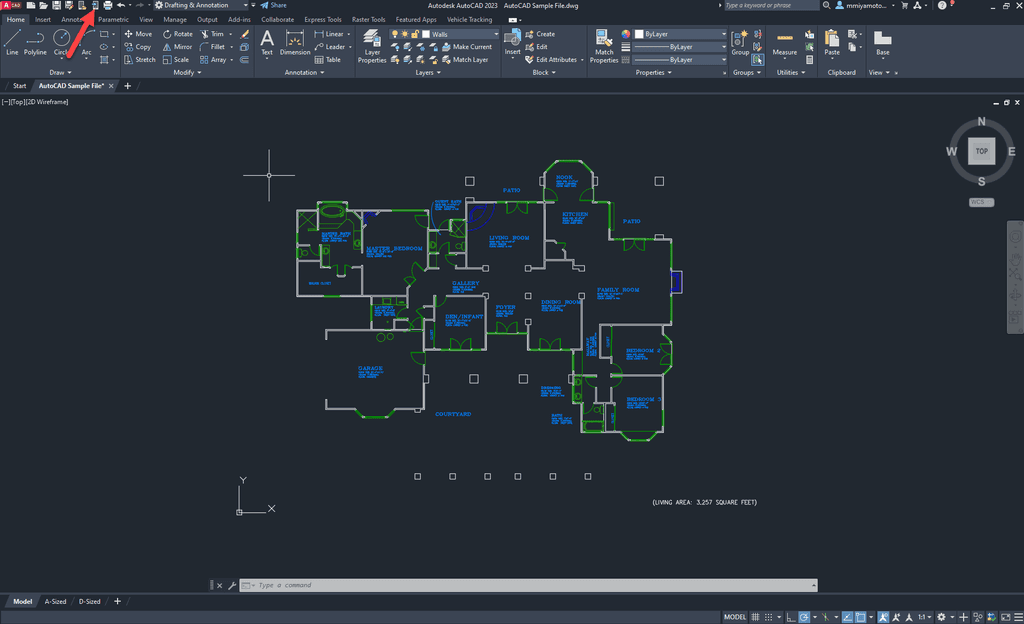Toggle object snap in the status bar

tap(861, 614)
